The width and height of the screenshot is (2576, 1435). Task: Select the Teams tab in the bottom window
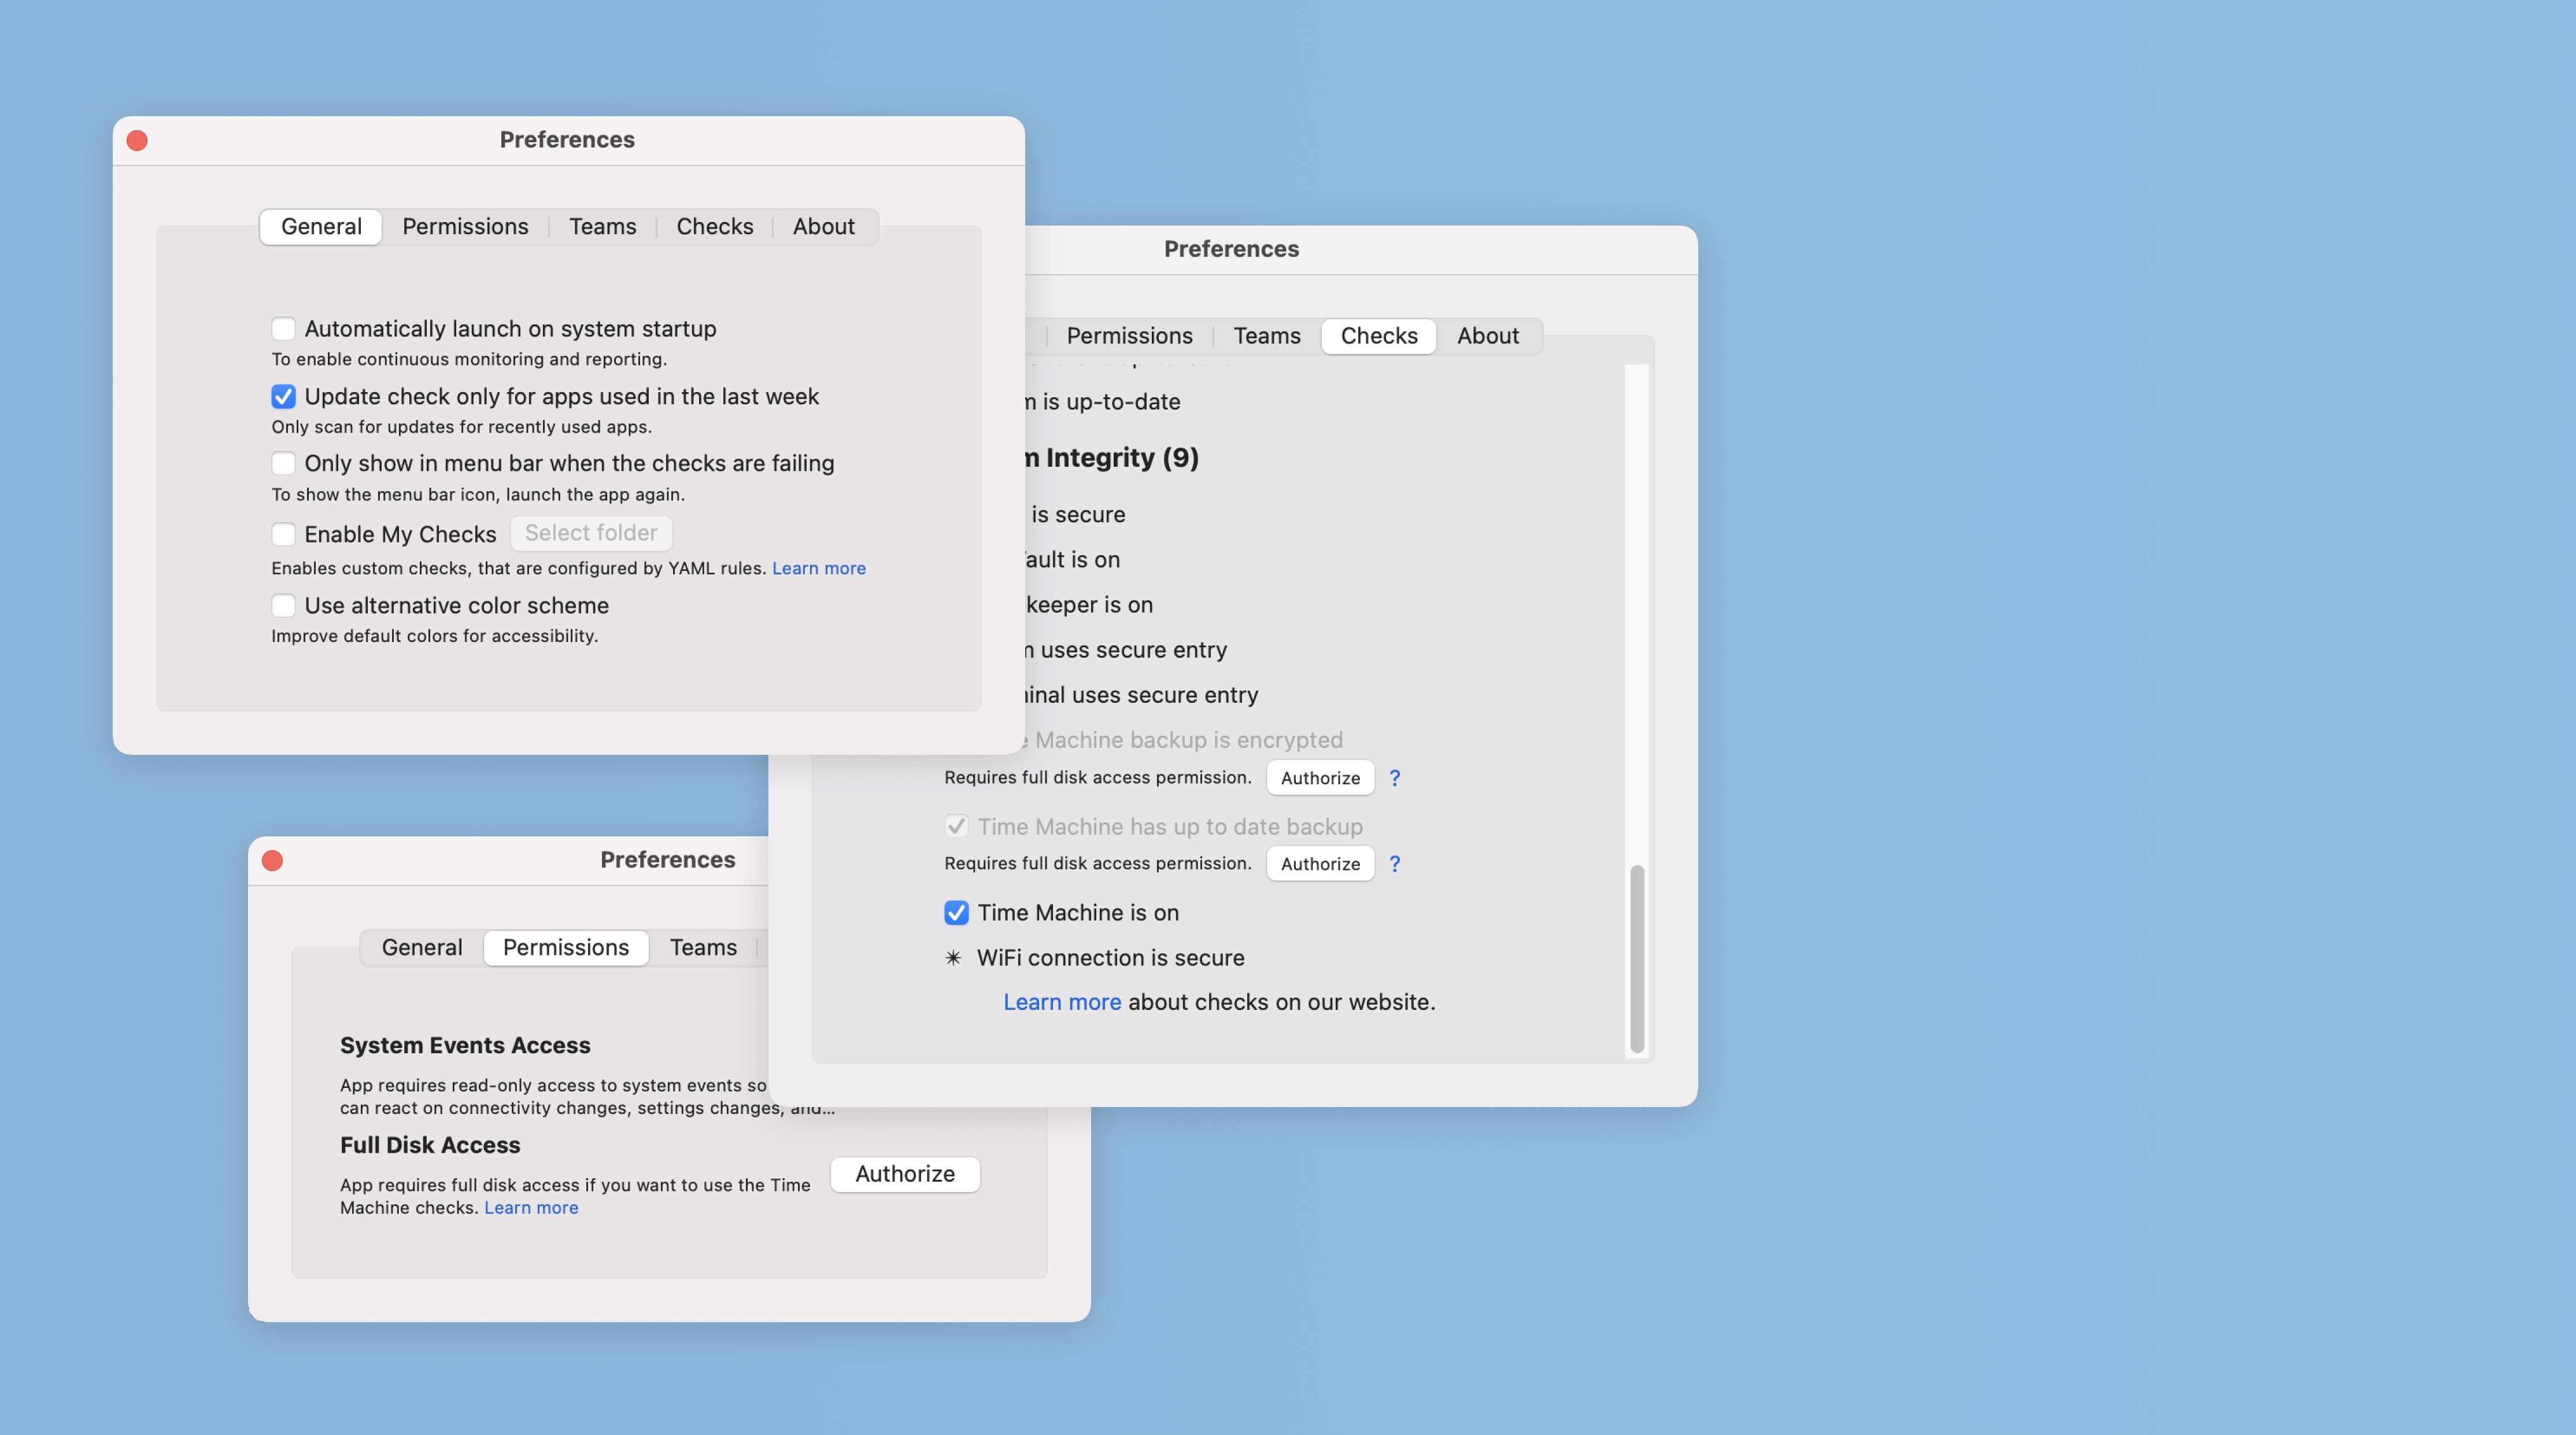click(703, 947)
